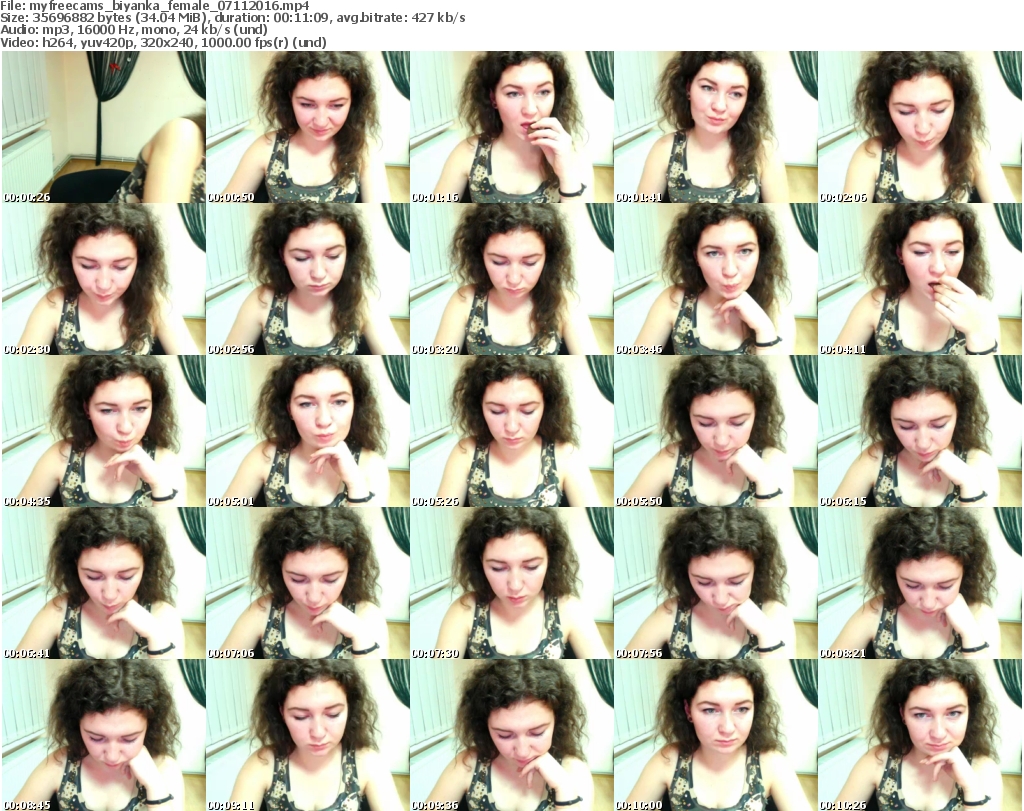Select the thumbnail stamped 00:01:41
The width and height of the screenshot is (1024, 811).
[715, 127]
